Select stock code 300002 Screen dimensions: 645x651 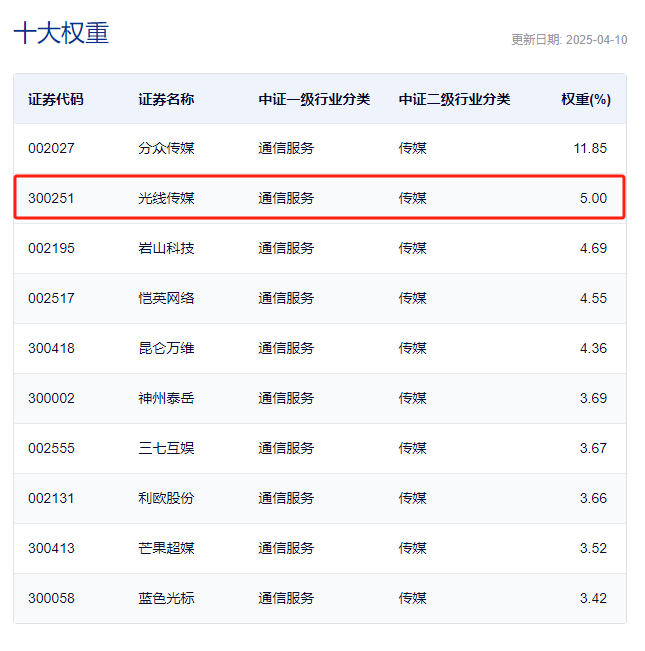[51, 398]
